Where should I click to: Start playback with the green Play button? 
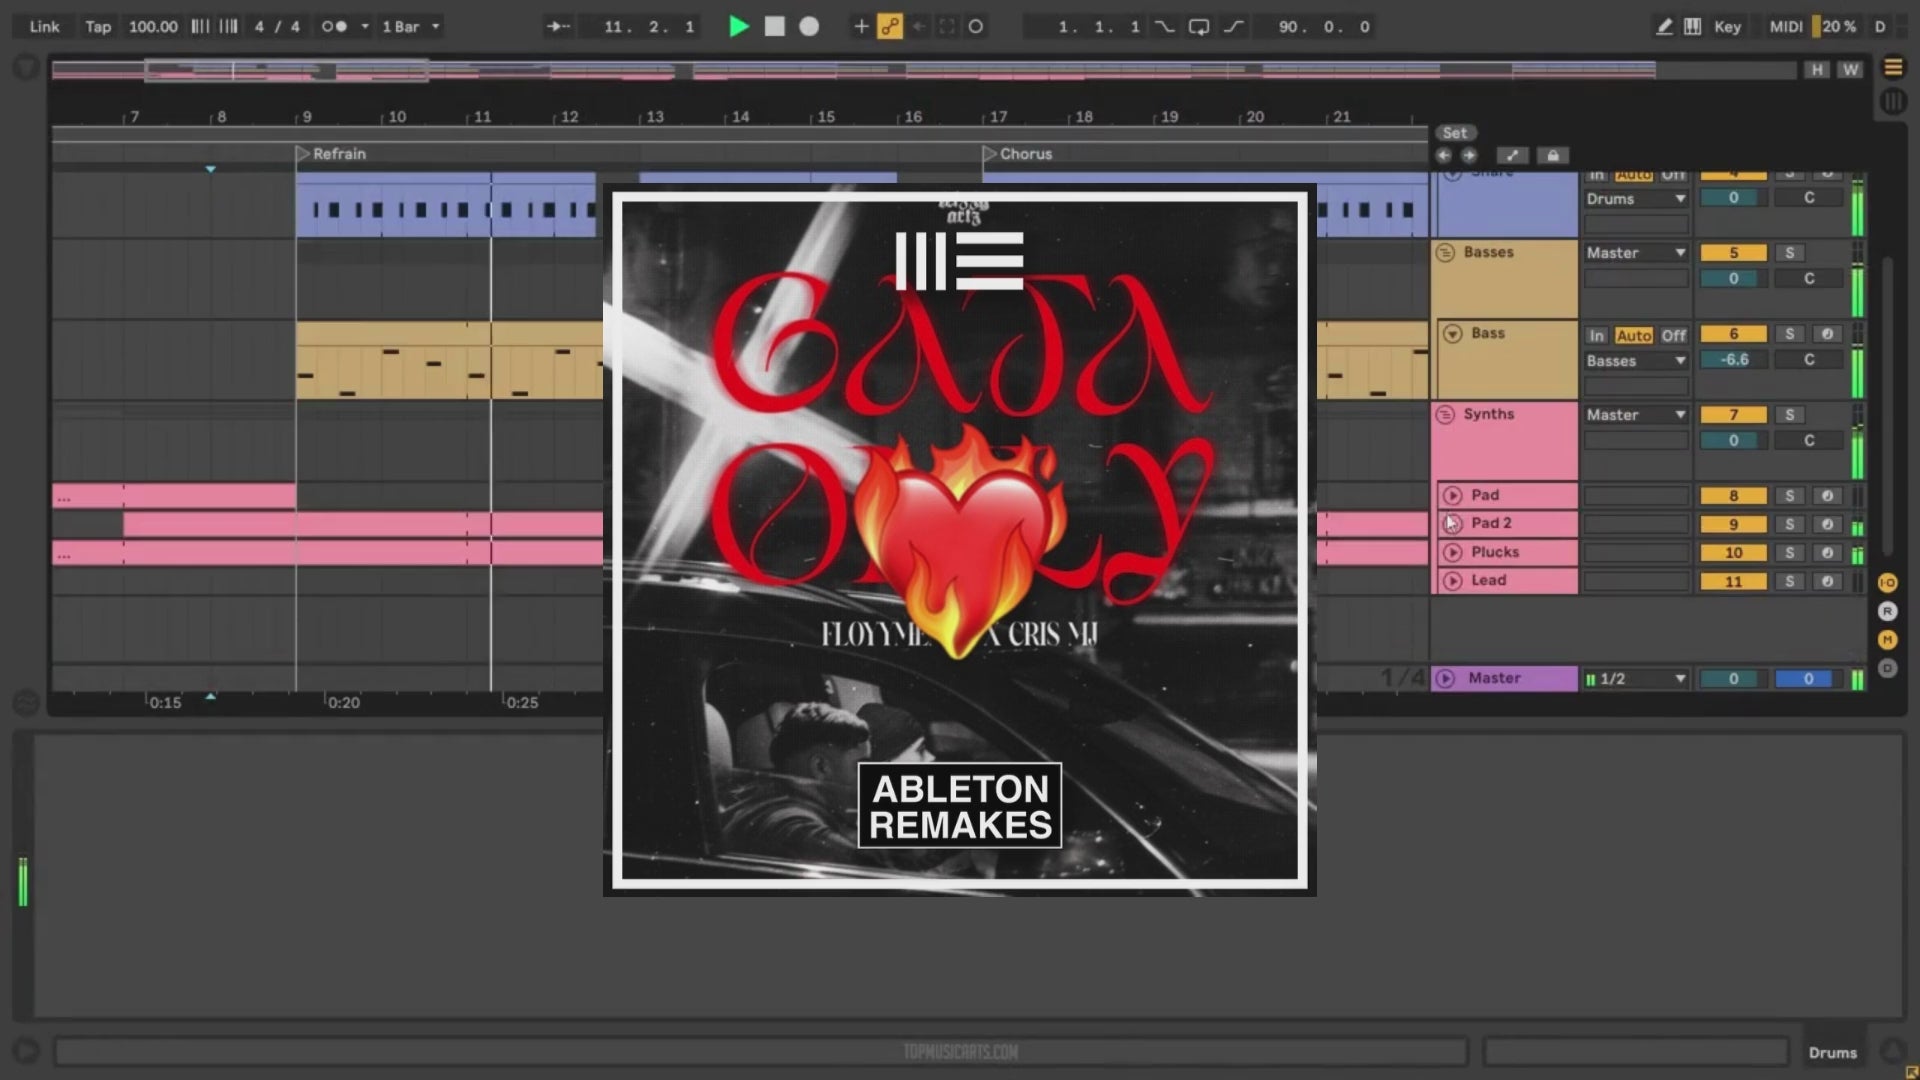tap(739, 27)
